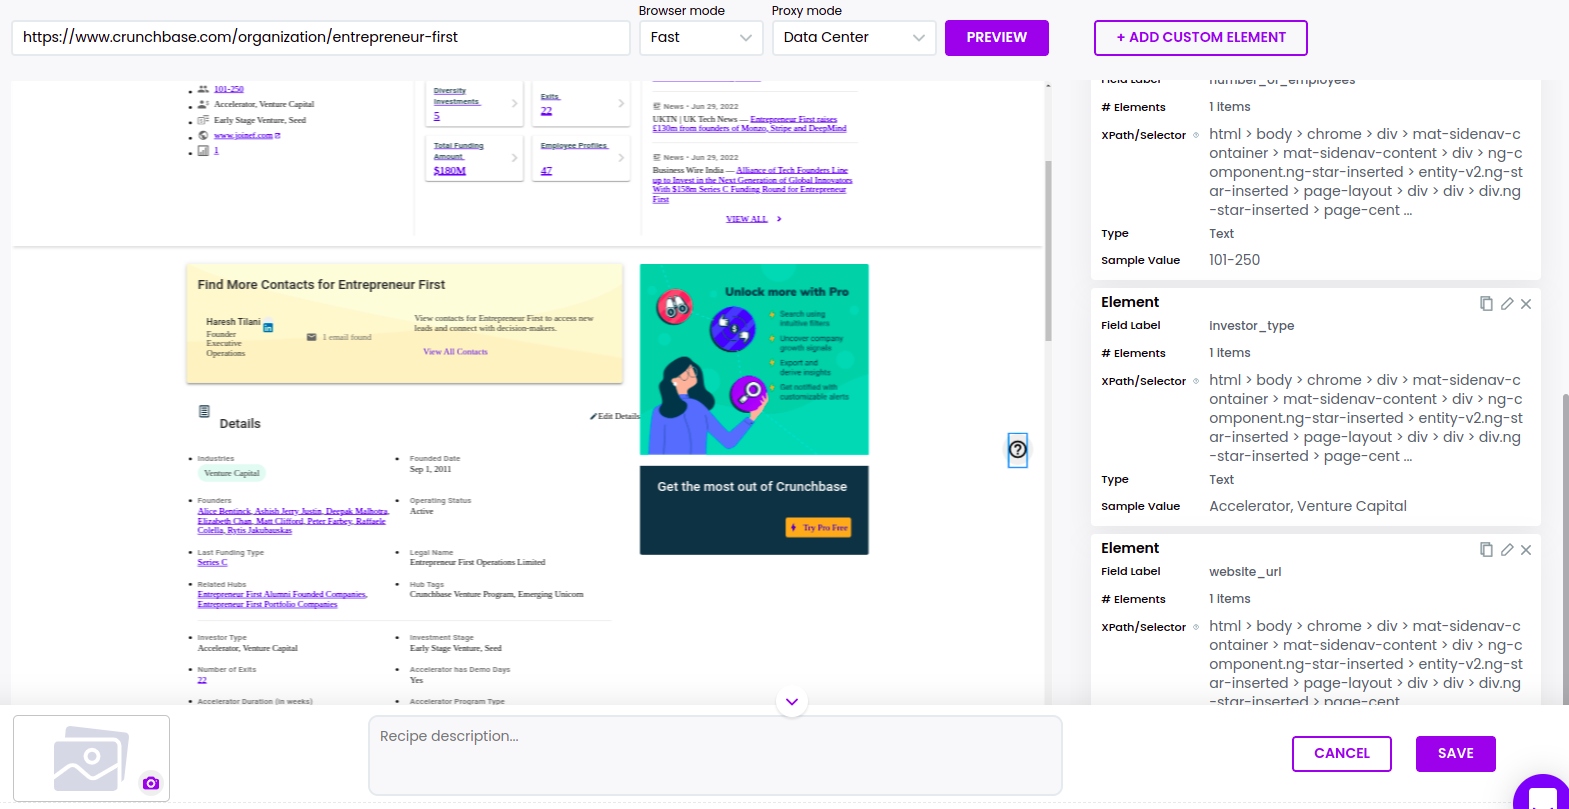The width and height of the screenshot is (1569, 809).
Task: Click 'Entrepreneur First Operations Limited' legal name
Action: (477, 562)
